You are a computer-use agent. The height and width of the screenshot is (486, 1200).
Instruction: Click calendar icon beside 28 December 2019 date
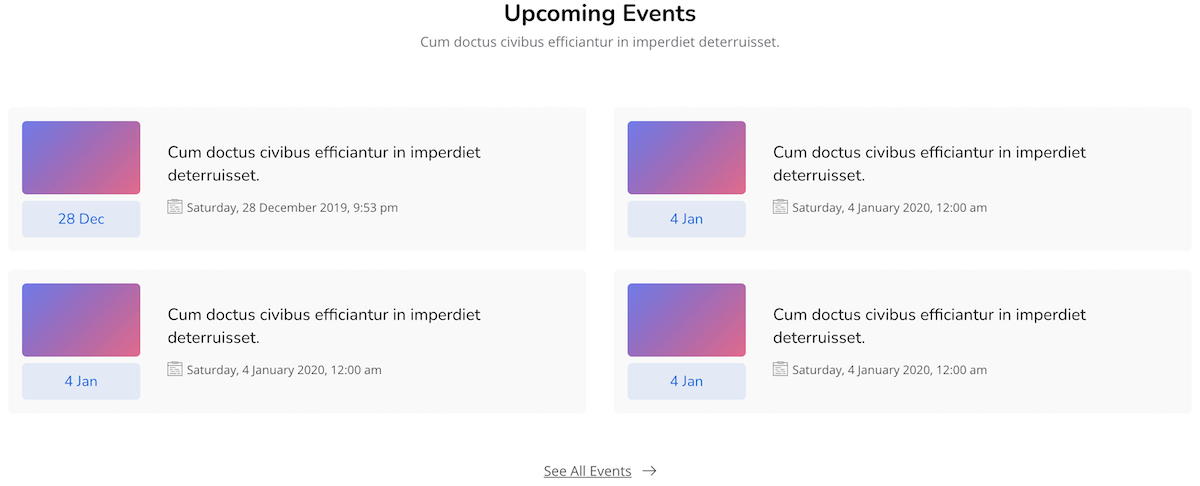click(175, 207)
